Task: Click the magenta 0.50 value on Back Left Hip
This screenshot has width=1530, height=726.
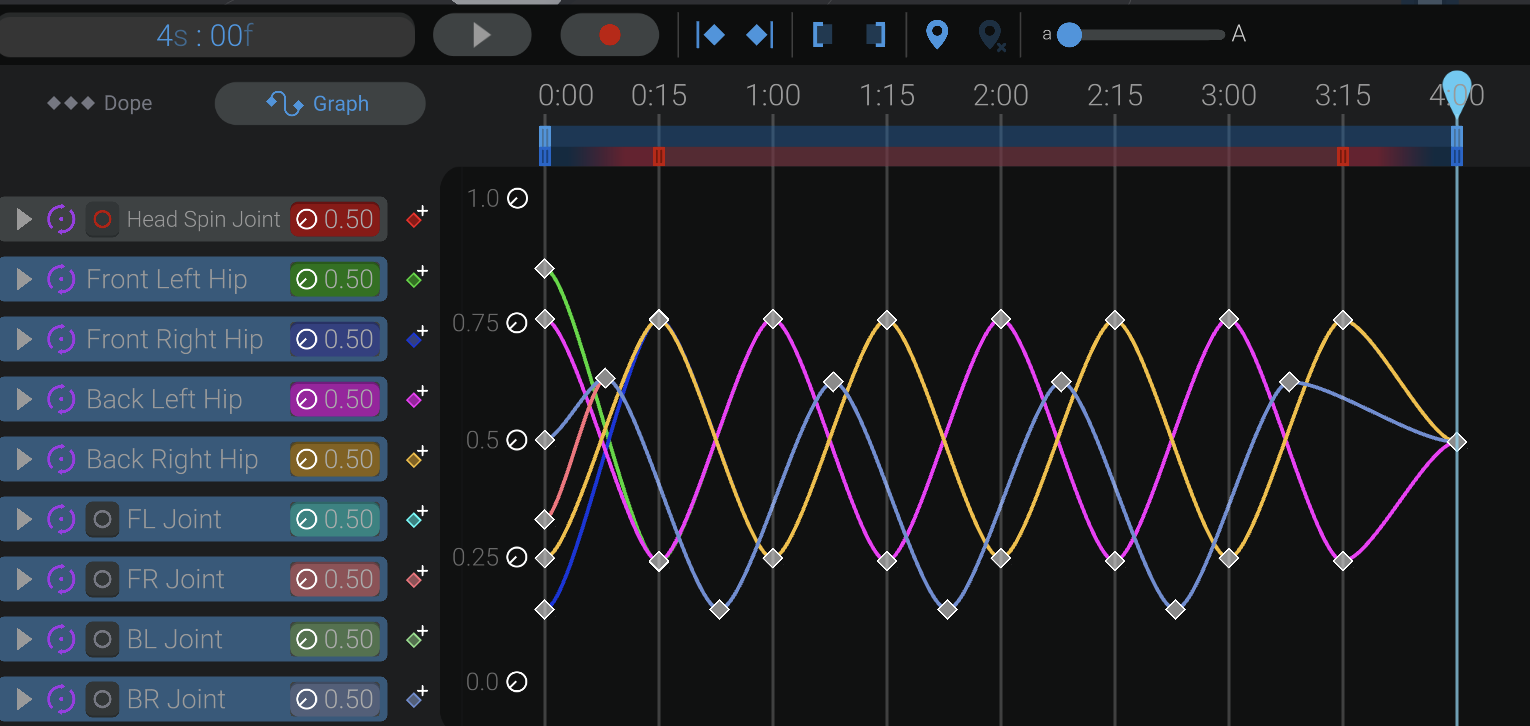Action: [333, 399]
